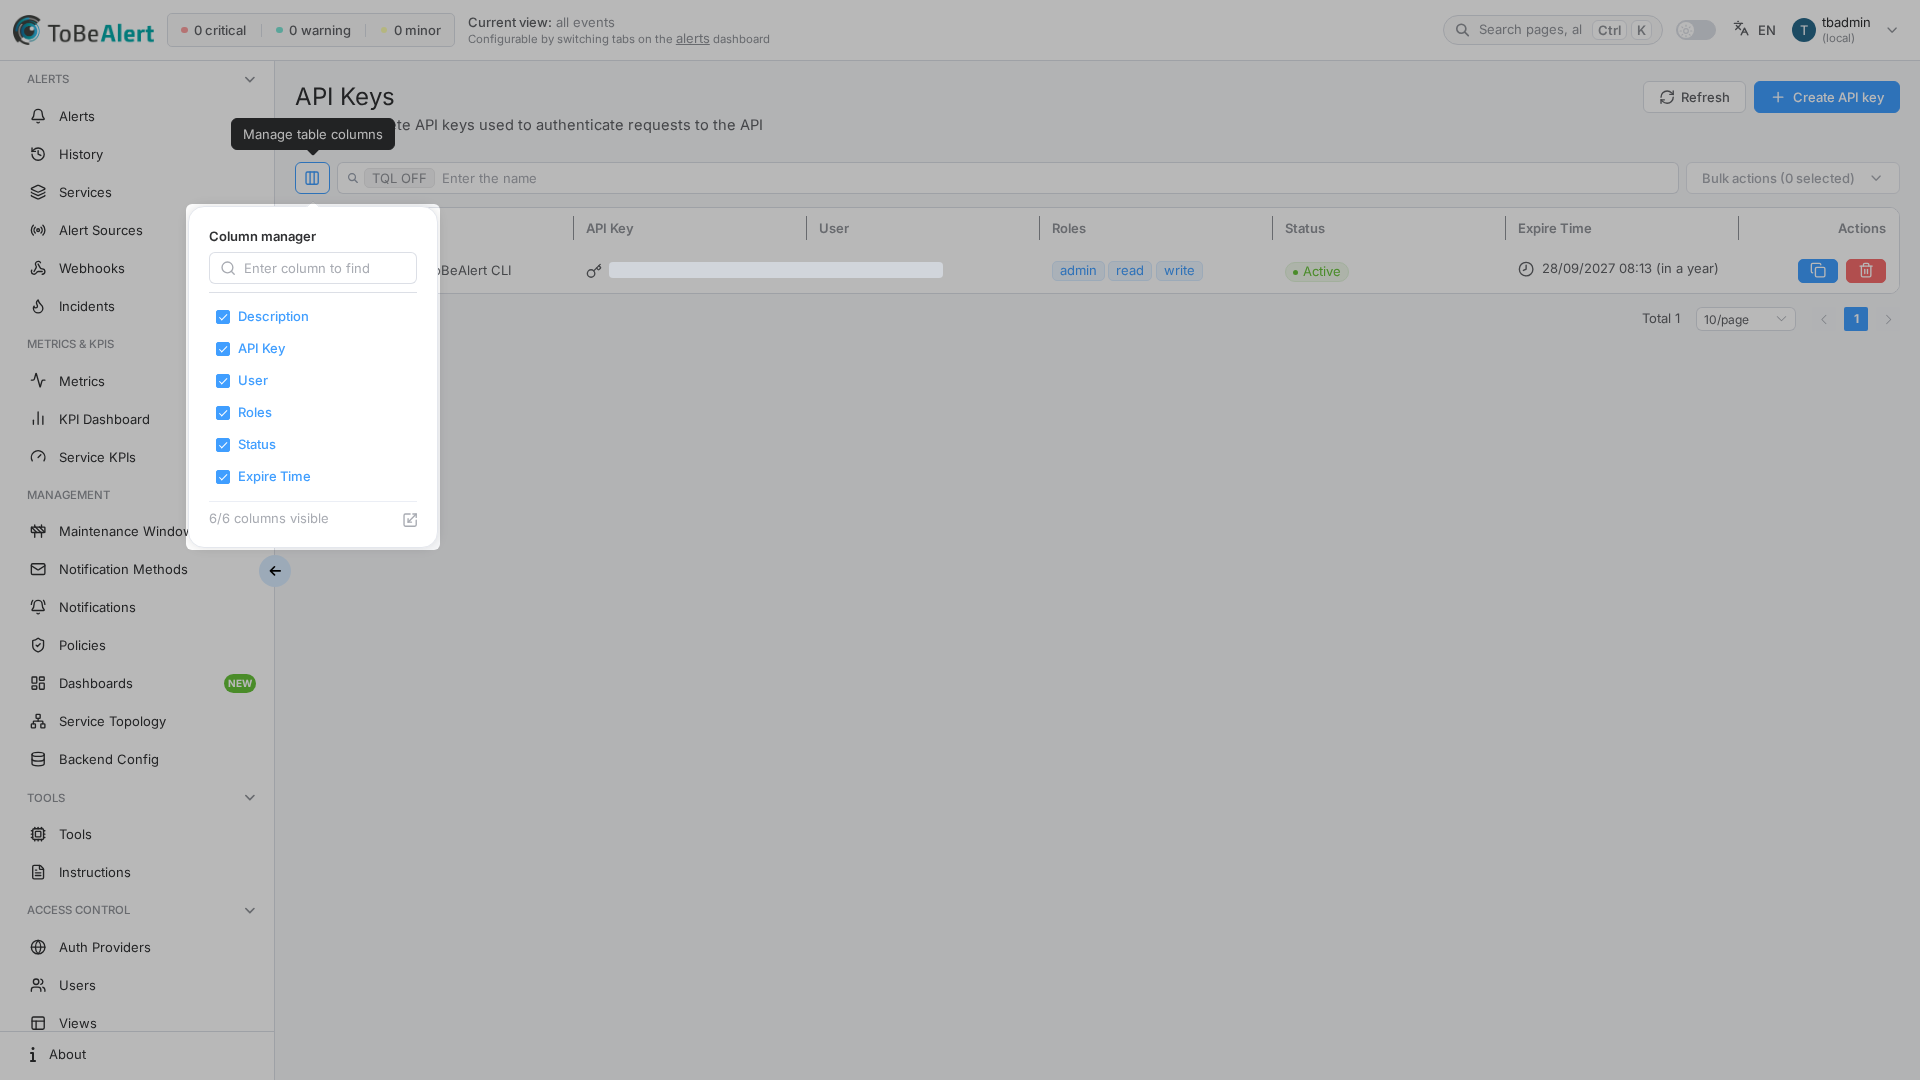
Task: Click the Manage table columns icon
Action: [312, 178]
